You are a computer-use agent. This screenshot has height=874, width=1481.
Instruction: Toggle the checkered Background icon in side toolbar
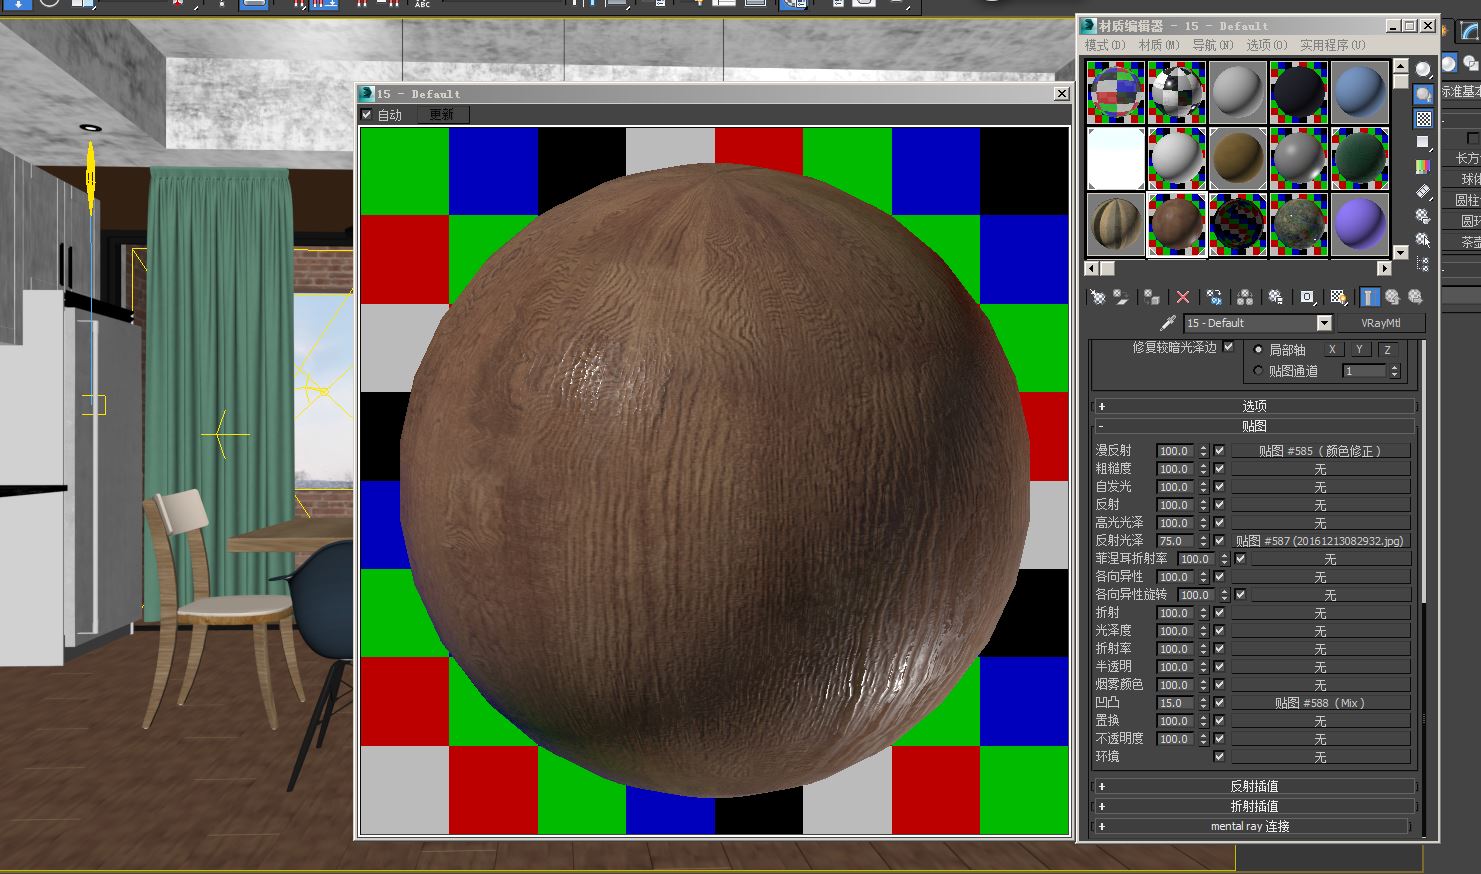(x=1424, y=119)
